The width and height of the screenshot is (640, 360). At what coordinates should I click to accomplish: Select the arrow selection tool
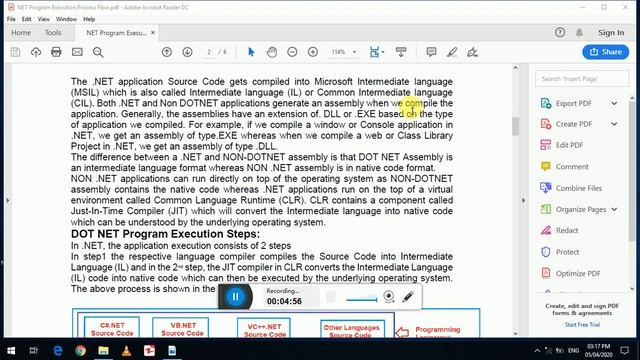(x=251, y=52)
